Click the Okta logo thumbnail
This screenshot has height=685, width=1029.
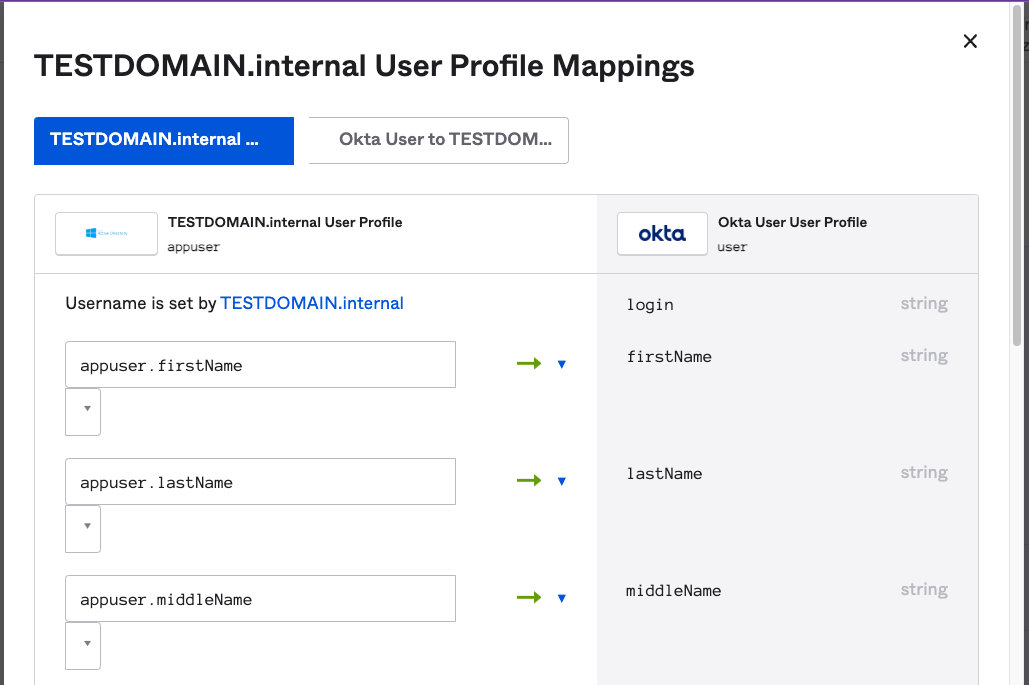pyautogui.click(x=662, y=234)
